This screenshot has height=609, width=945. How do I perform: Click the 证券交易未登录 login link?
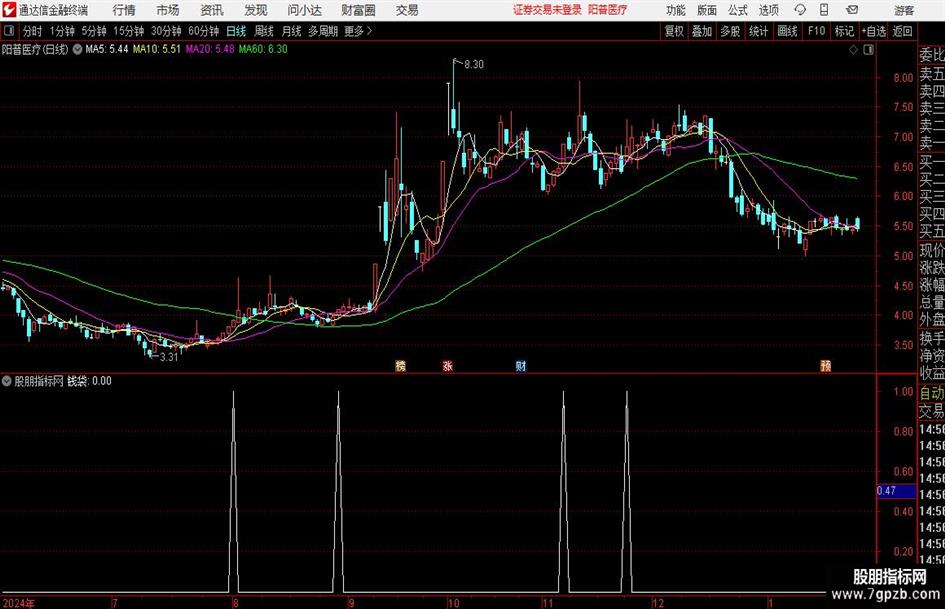tap(547, 10)
